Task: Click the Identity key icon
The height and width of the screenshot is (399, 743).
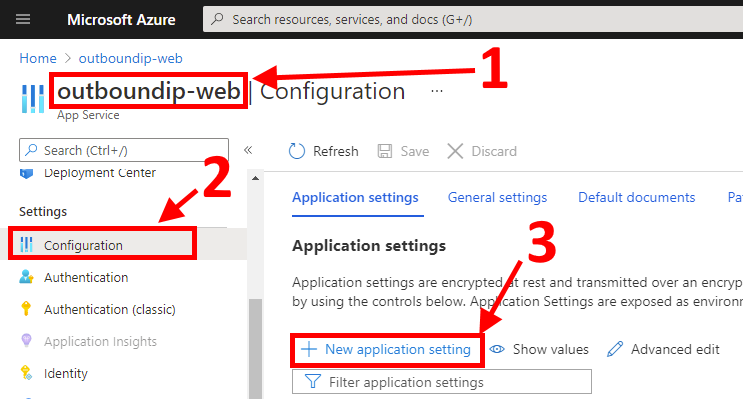Action: click(27, 373)
